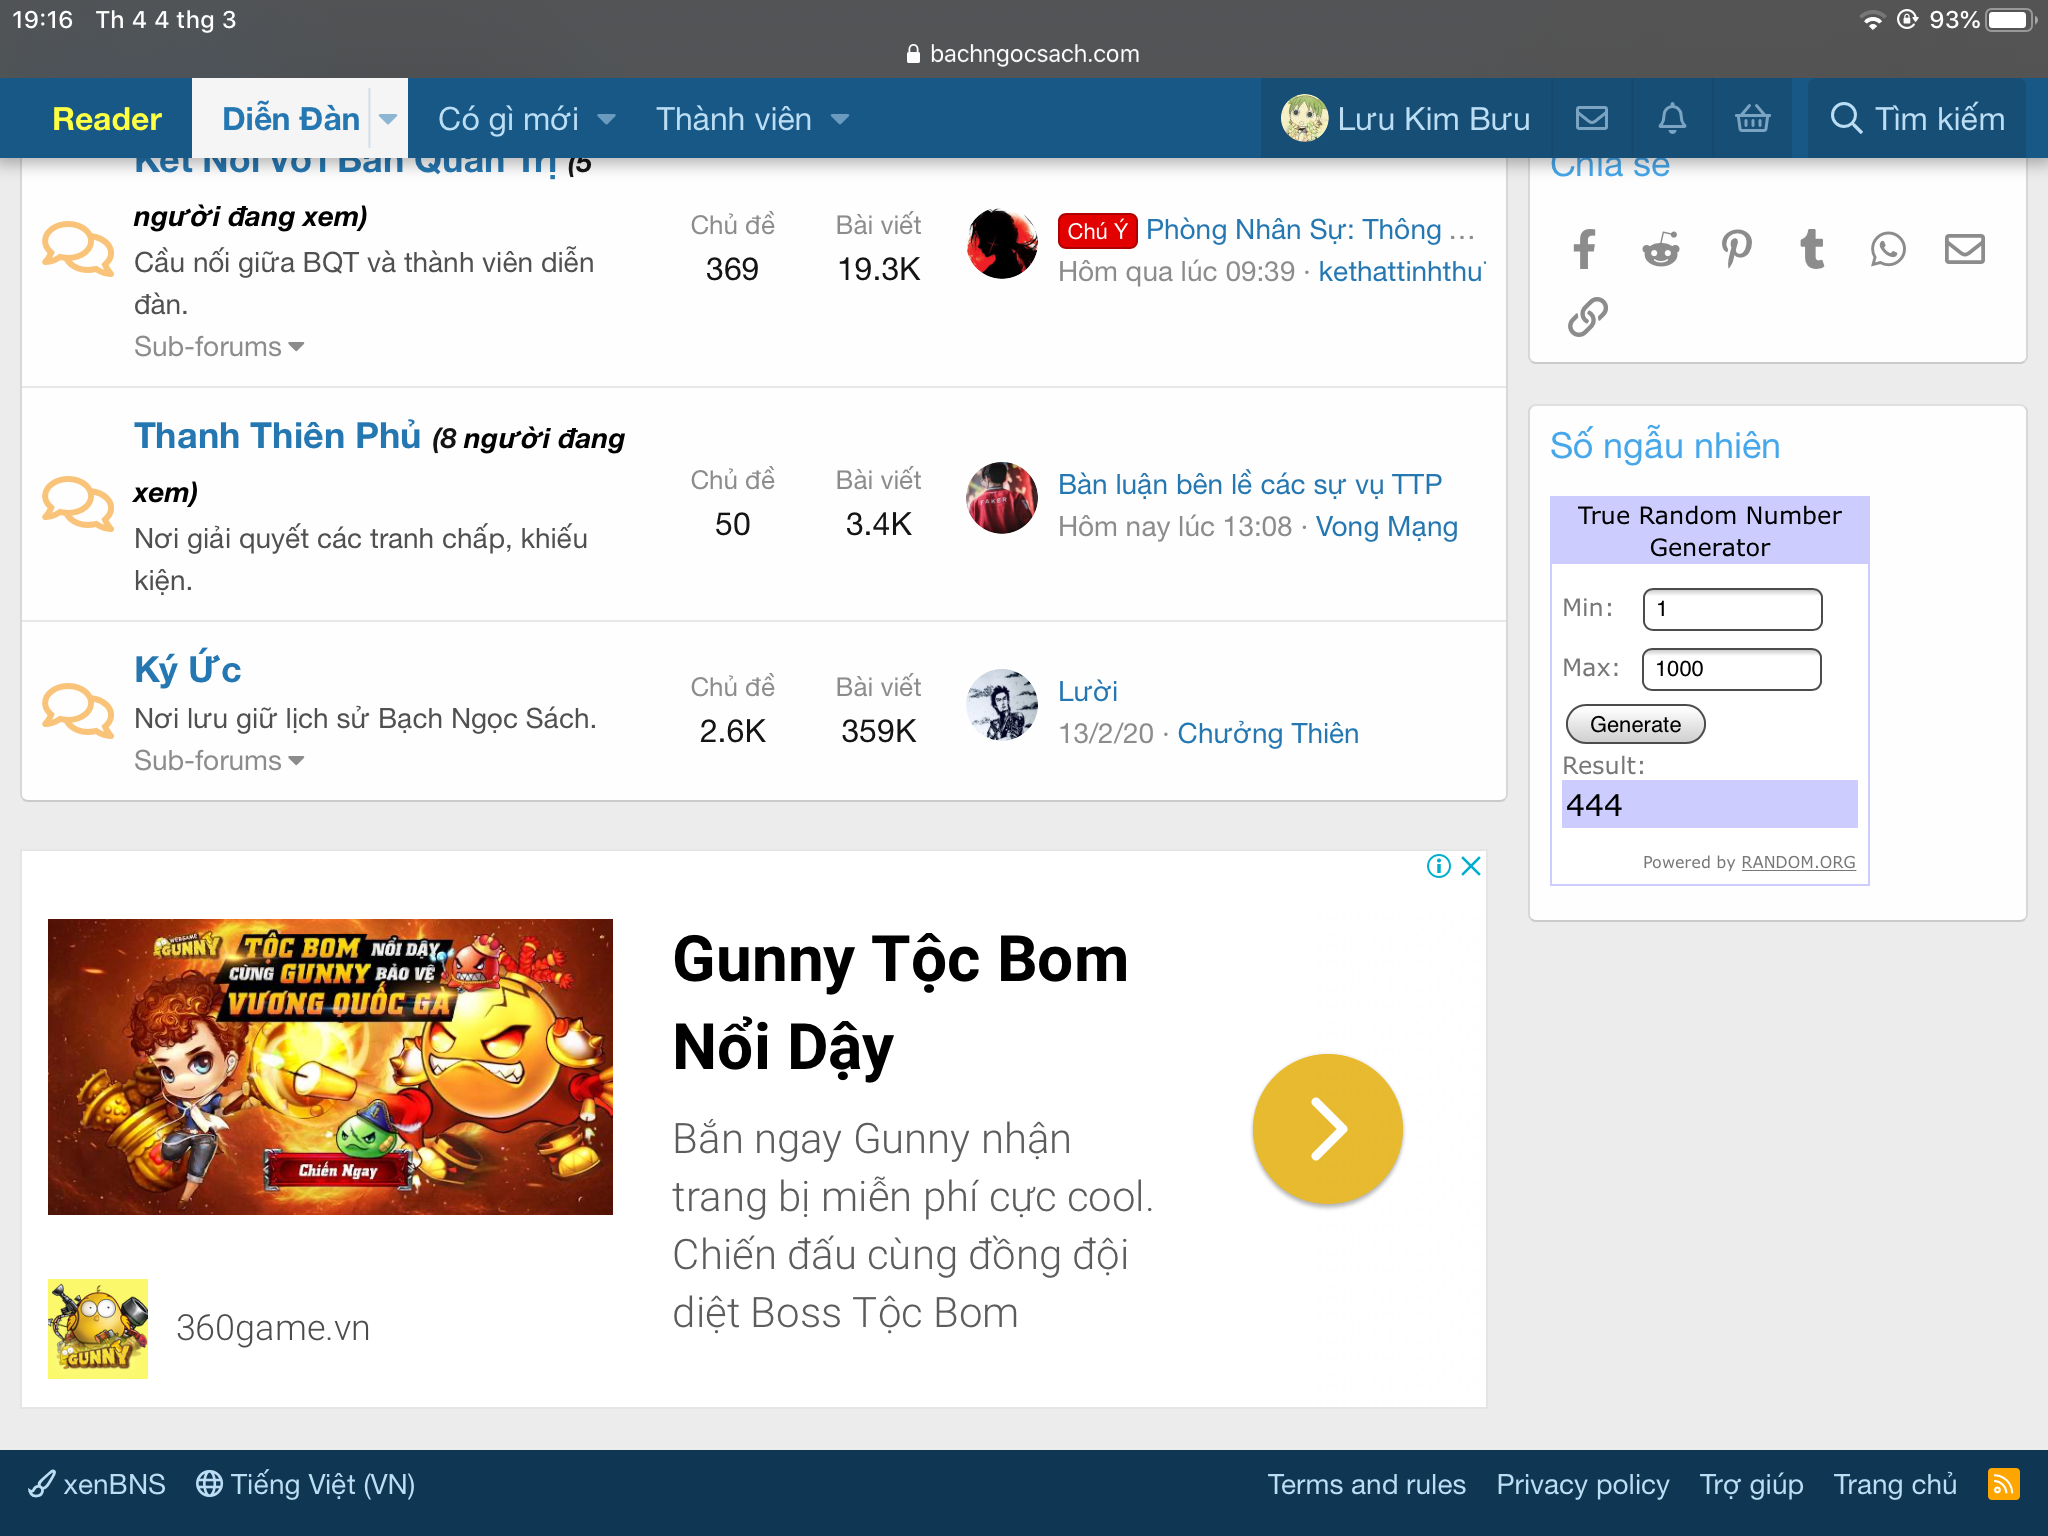
Task: Close the Gunny advertisement
Action: pos(1471,866)
